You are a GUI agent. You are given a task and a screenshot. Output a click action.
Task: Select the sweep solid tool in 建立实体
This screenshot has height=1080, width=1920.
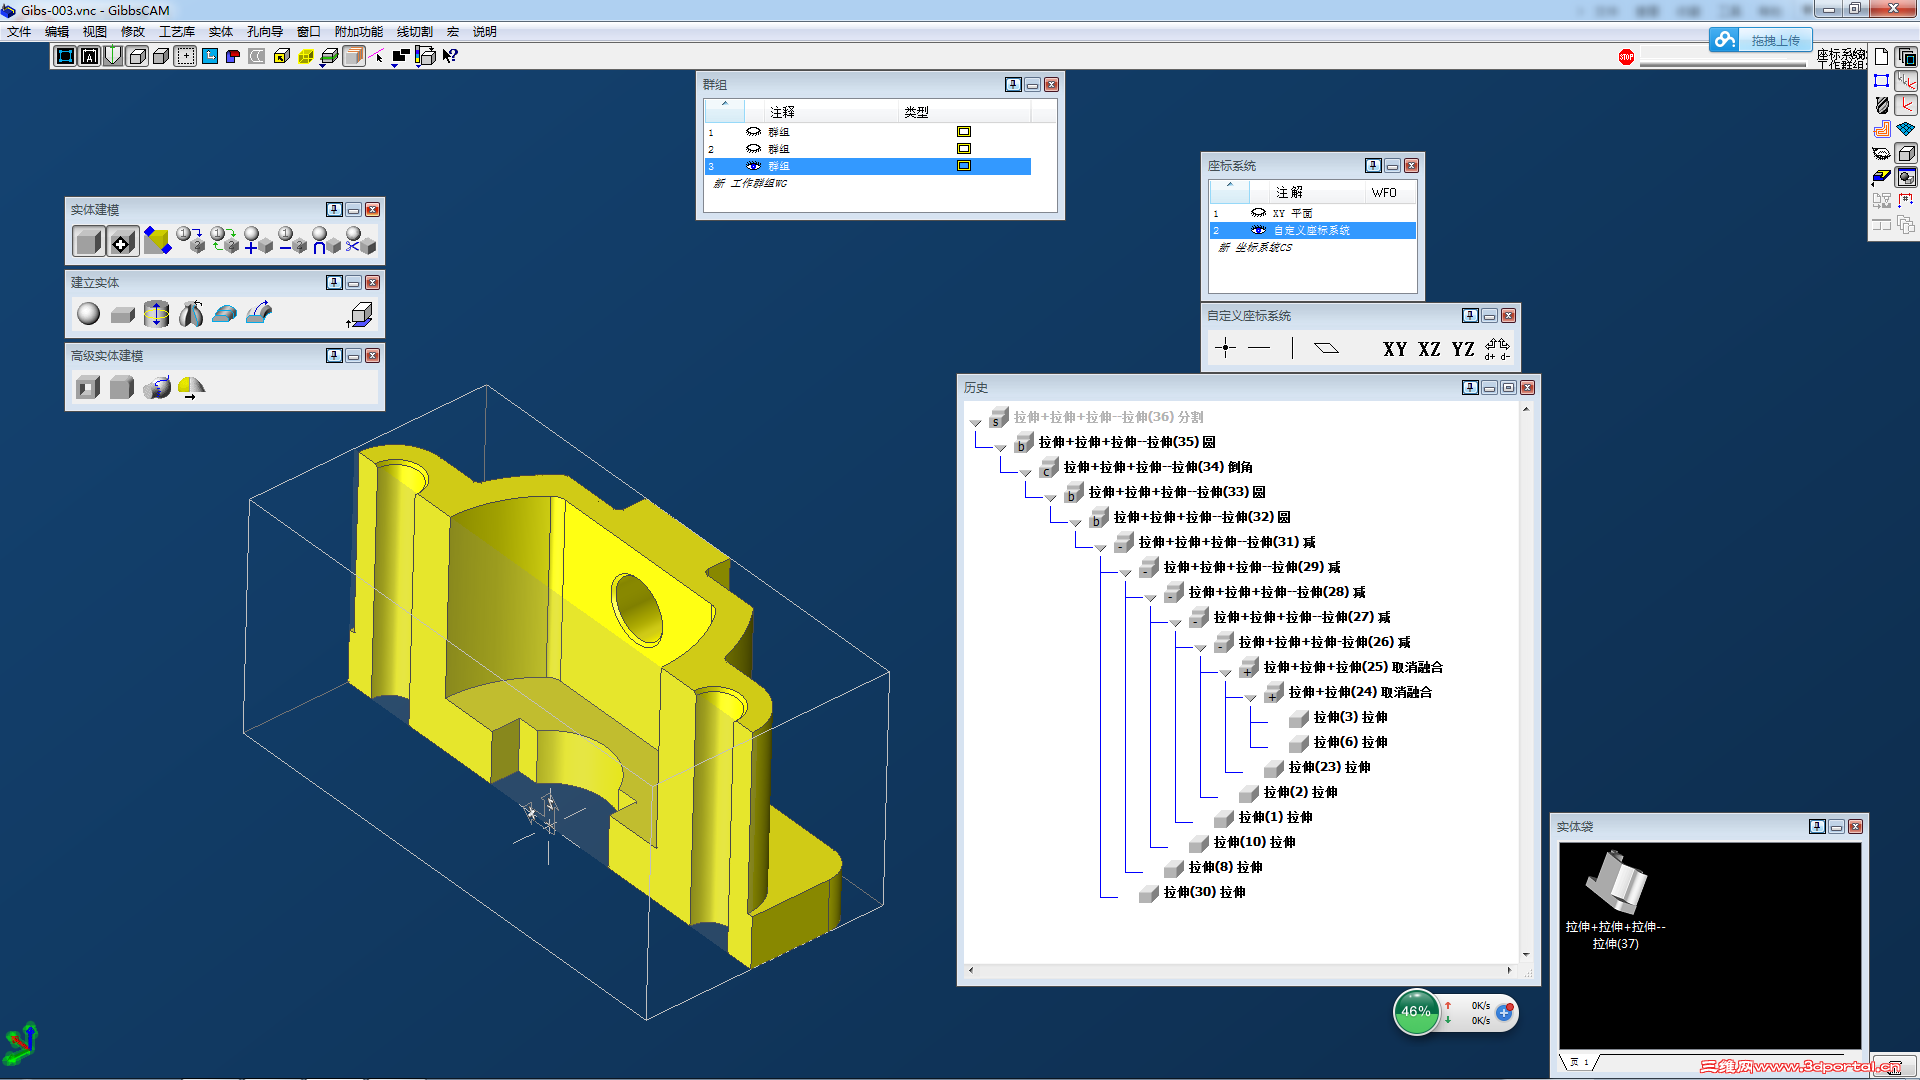pos(259,314)
